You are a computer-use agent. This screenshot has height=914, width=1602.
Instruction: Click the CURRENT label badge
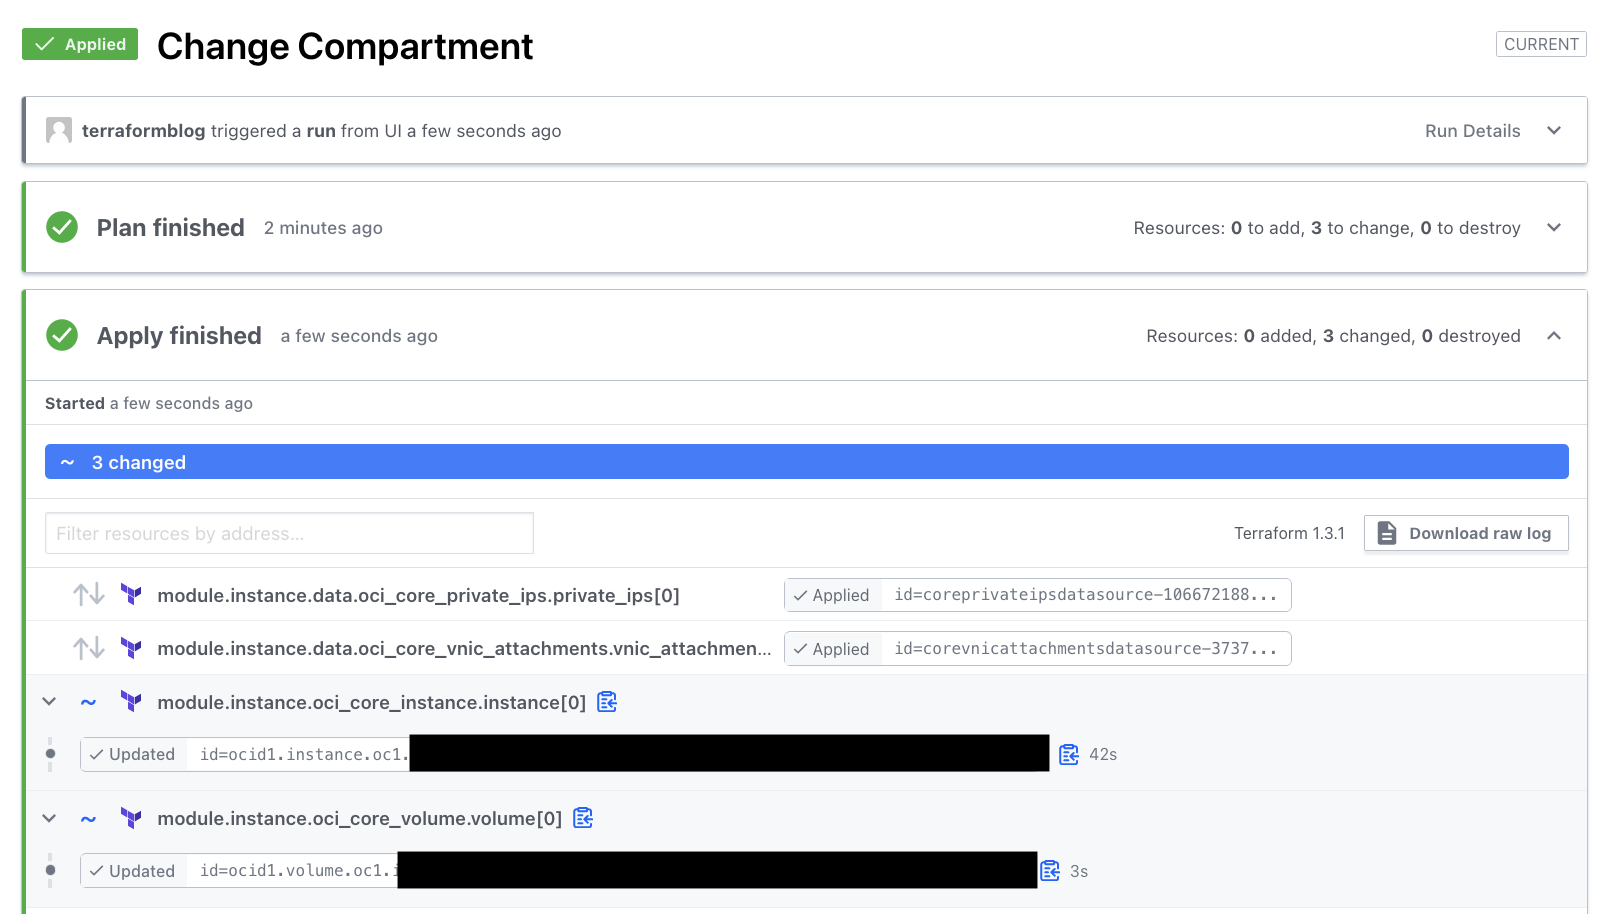pyautogui.click(x=1541, y=44)
